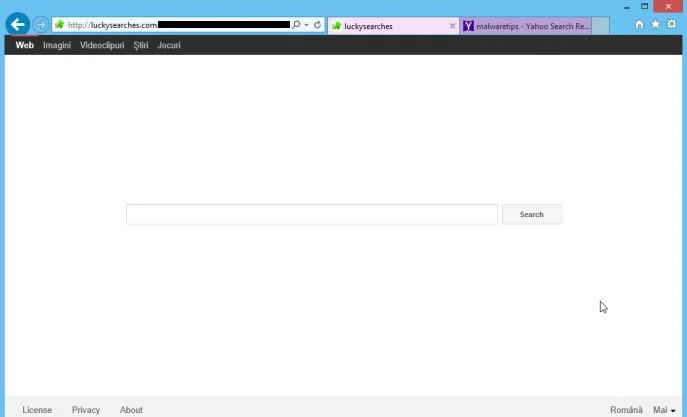Focus the main search text box
The image size is (687, 417).
[x=312, y=215]
